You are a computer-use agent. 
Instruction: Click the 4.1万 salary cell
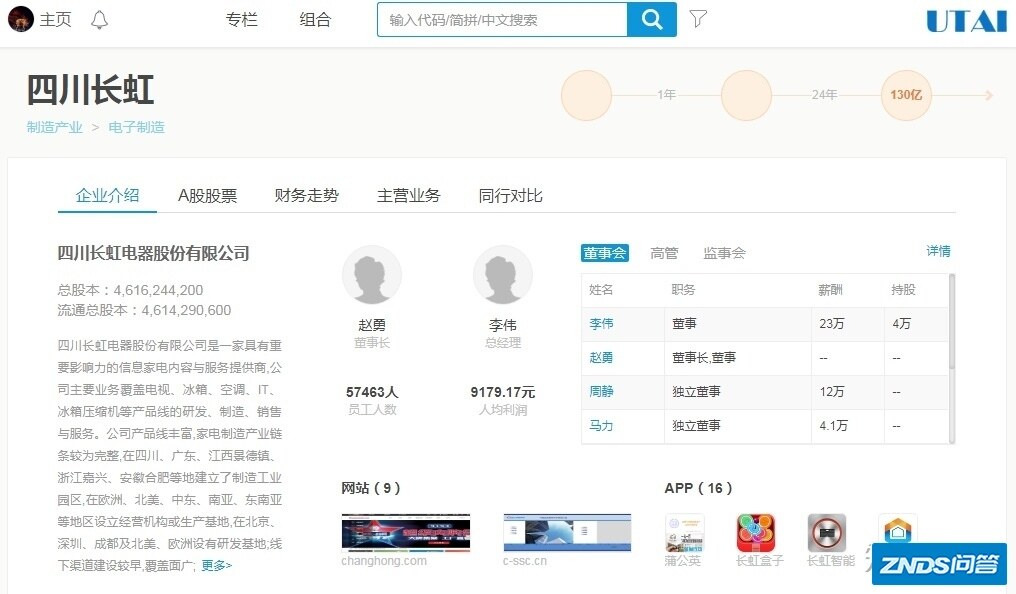[833, 426]
